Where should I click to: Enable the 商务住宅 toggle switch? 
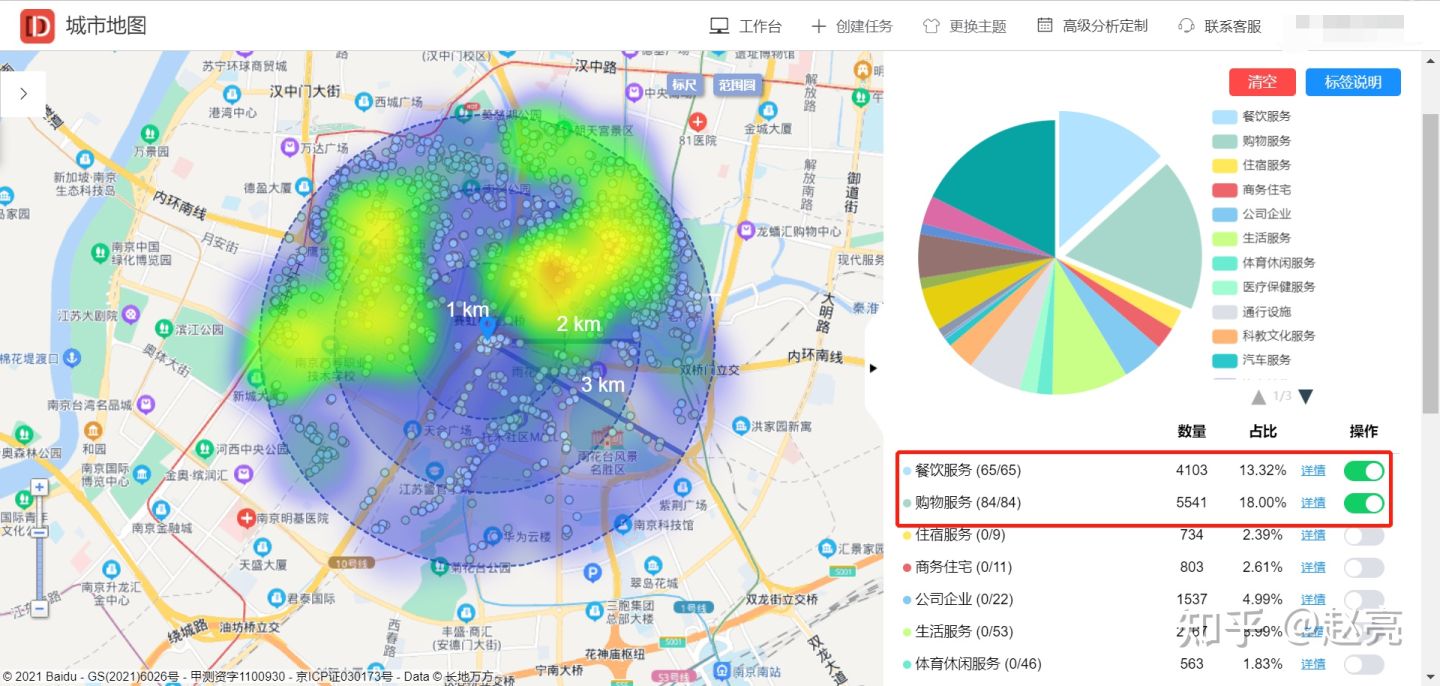click(x=1364, y=568)
